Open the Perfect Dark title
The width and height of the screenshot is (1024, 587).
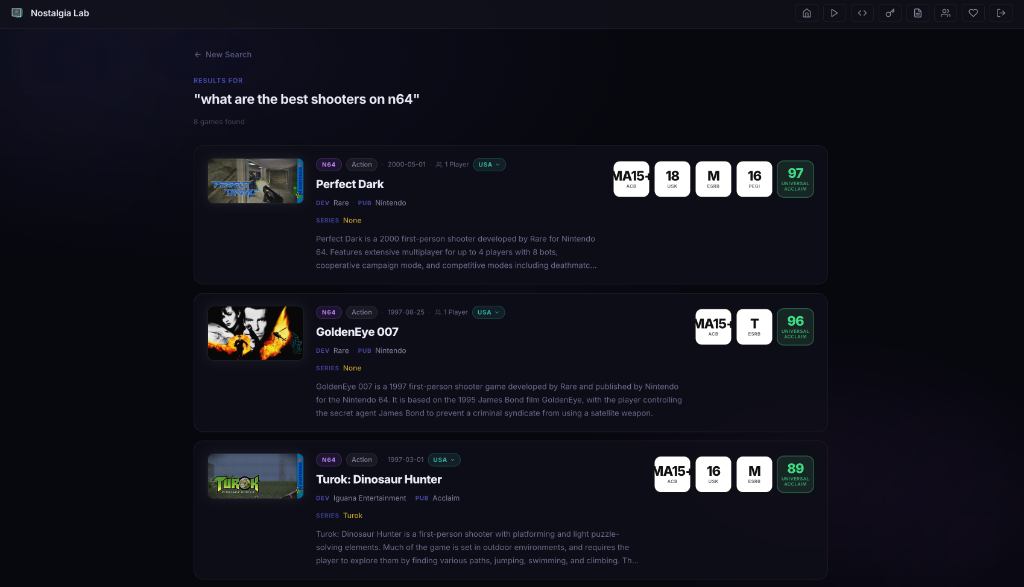click(x=349, y=184)
